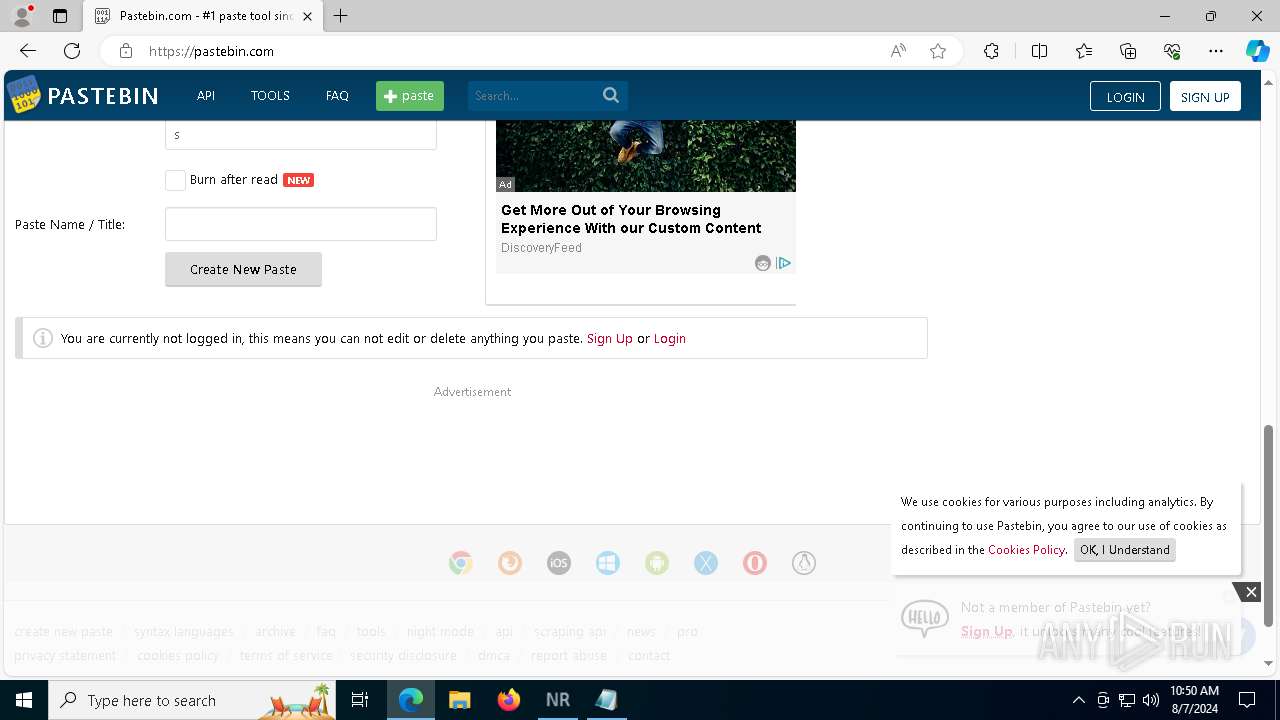1280x720 pixels.
Task: Open the Favorites list icon
Action: (1084, 51)
